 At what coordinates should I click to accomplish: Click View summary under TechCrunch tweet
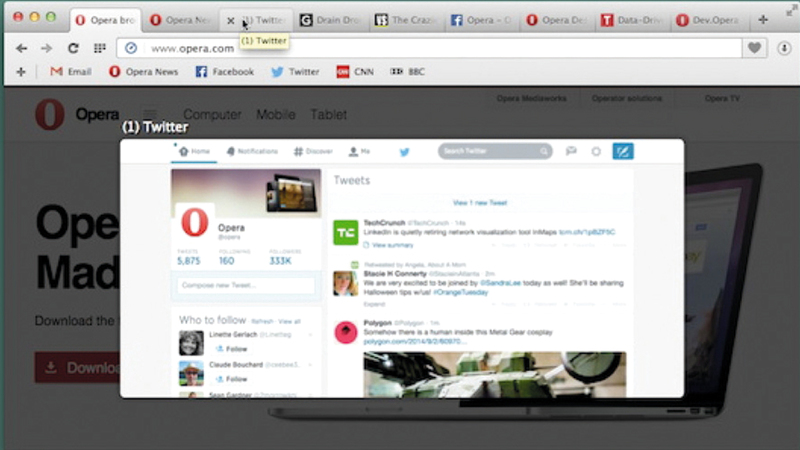click(392, 245)
